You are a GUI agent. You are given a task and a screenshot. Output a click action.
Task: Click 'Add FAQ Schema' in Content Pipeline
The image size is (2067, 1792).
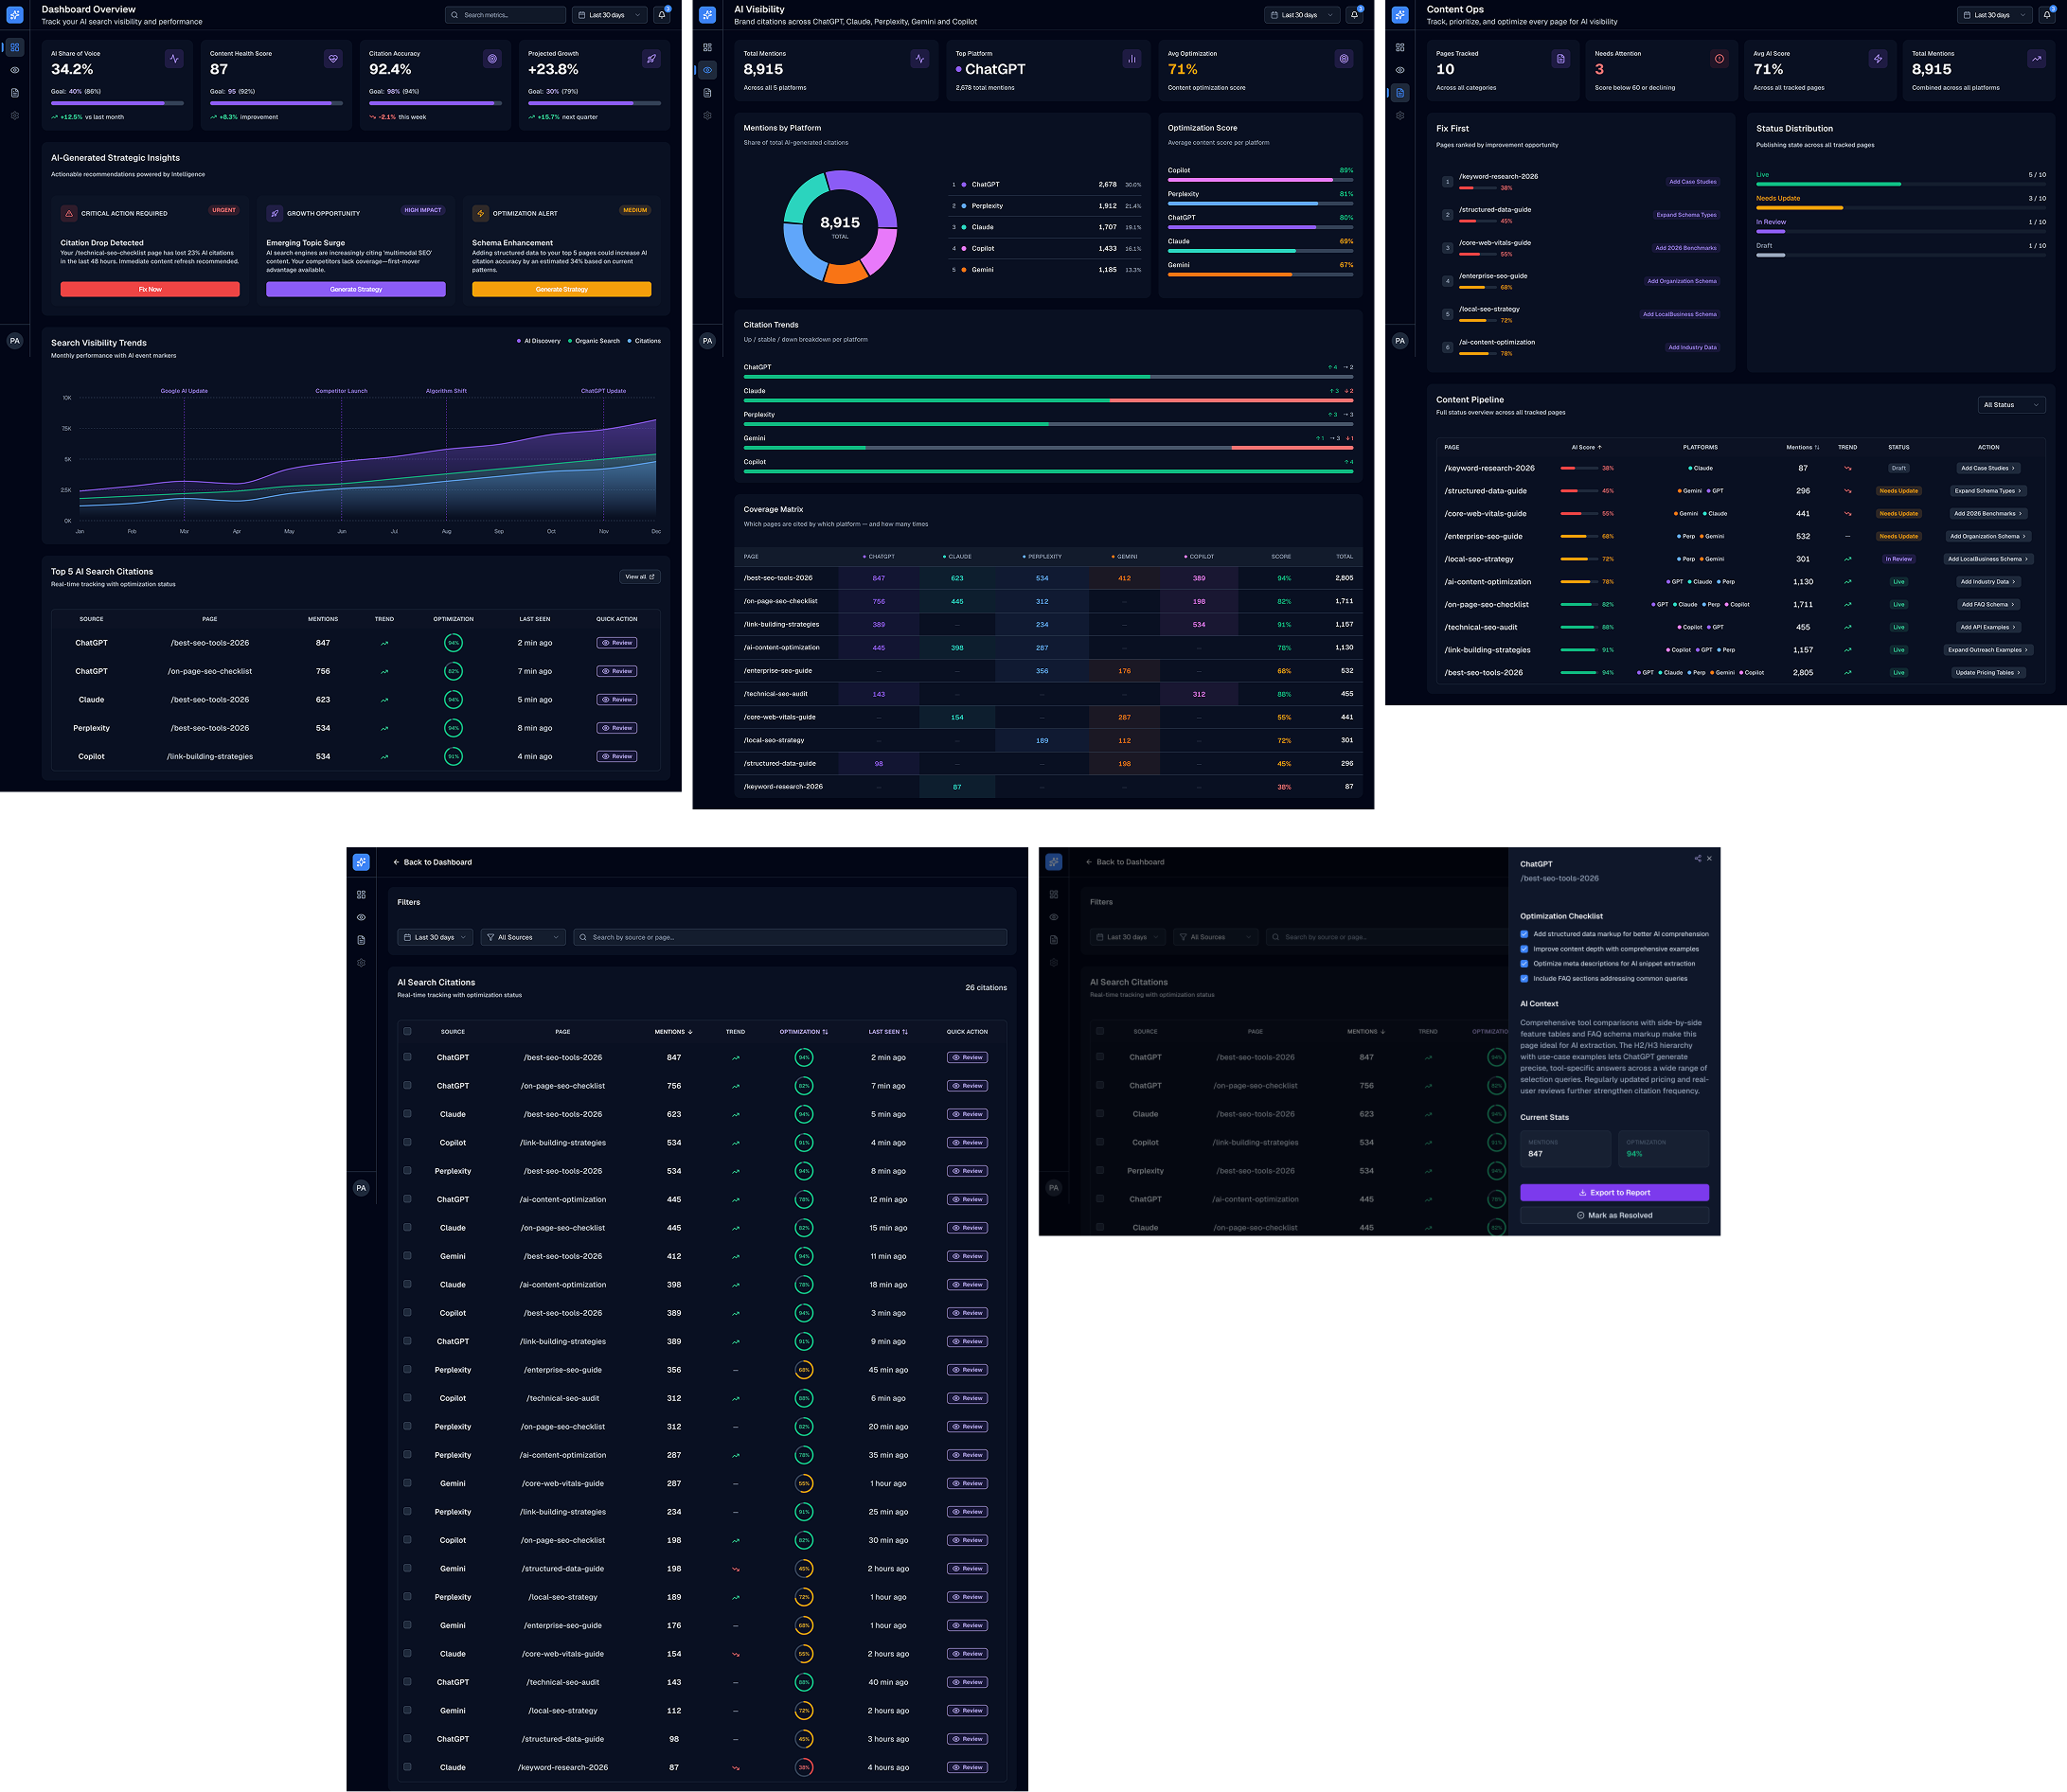[x=1988, y=605]
